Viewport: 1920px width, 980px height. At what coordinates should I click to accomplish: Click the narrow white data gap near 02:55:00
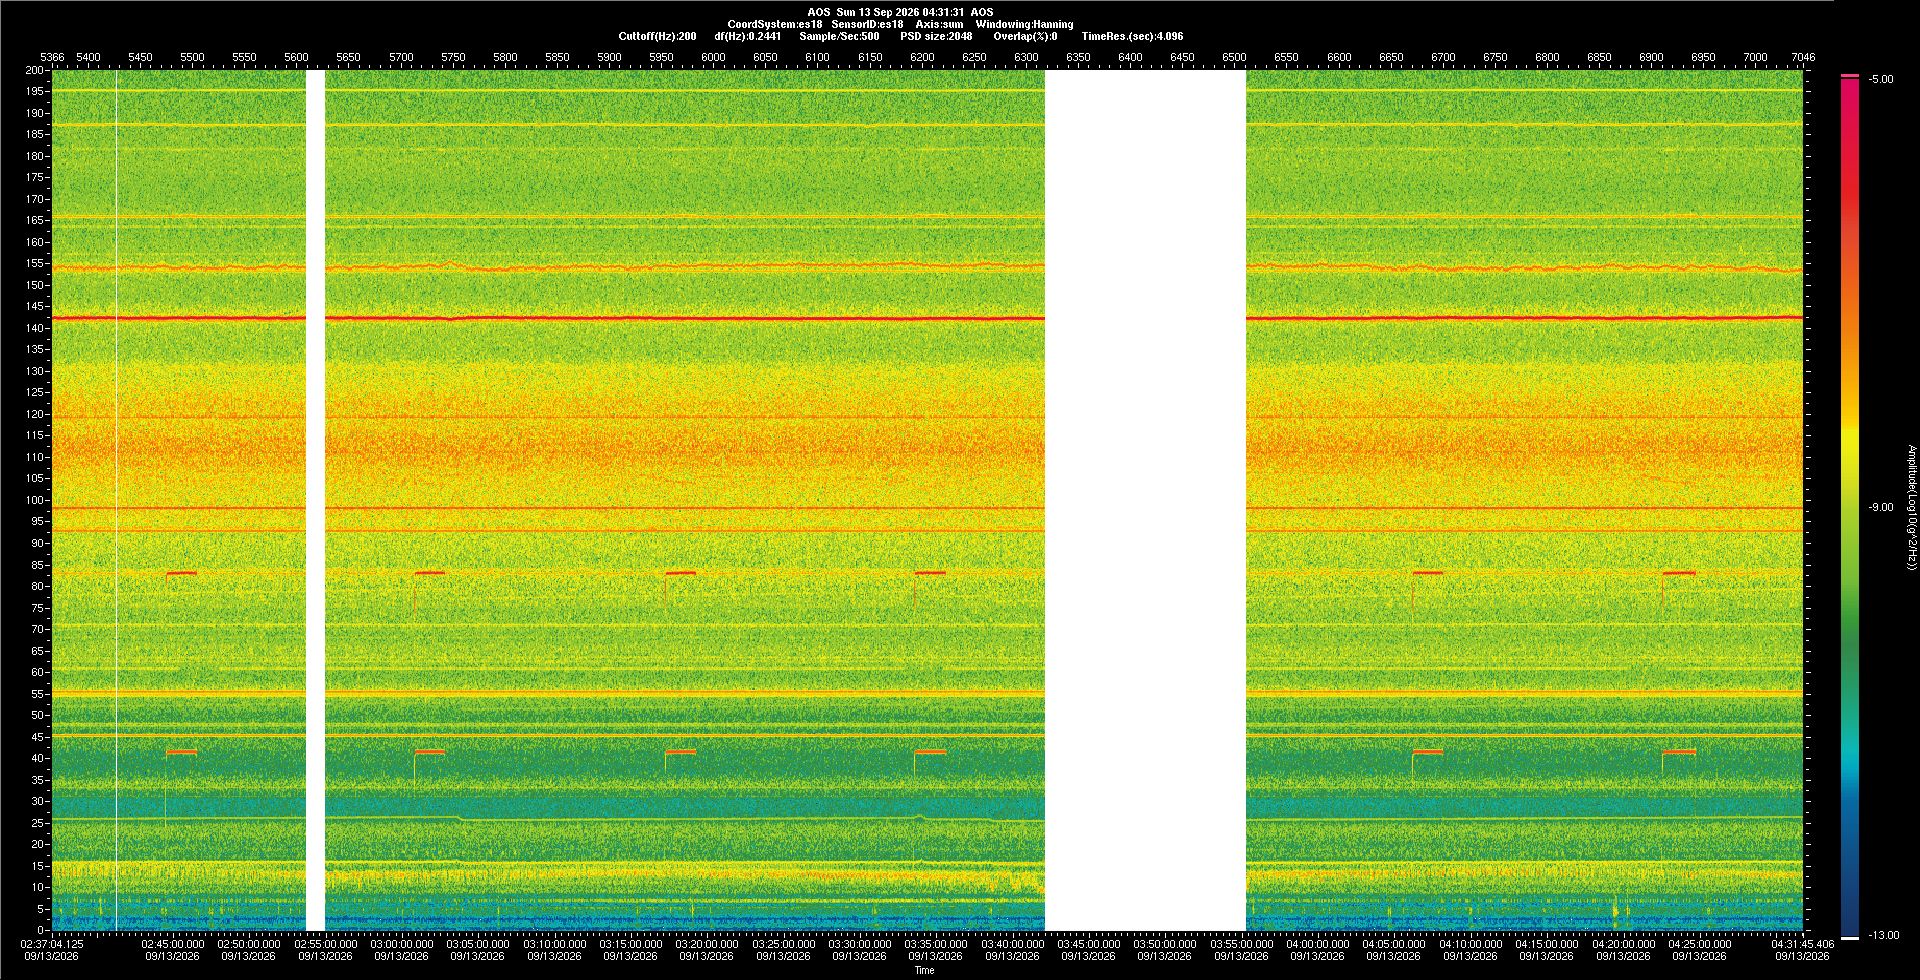coord(315,500)
